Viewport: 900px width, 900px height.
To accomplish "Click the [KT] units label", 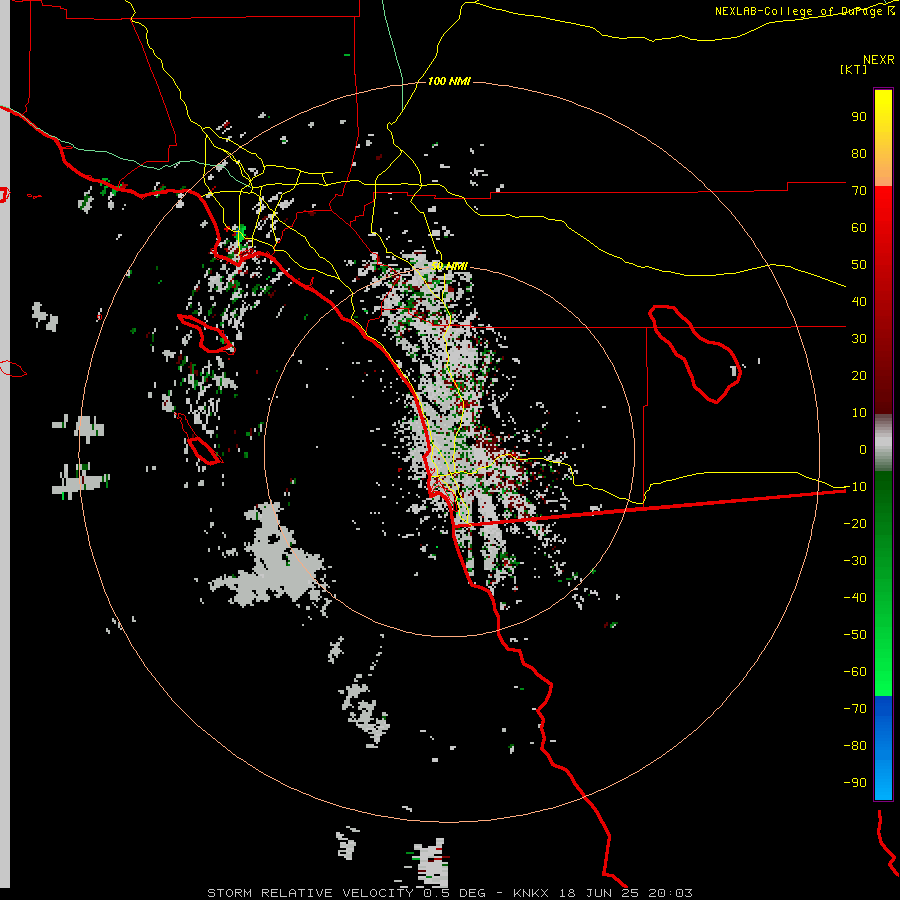I will [x=853, y=69].
